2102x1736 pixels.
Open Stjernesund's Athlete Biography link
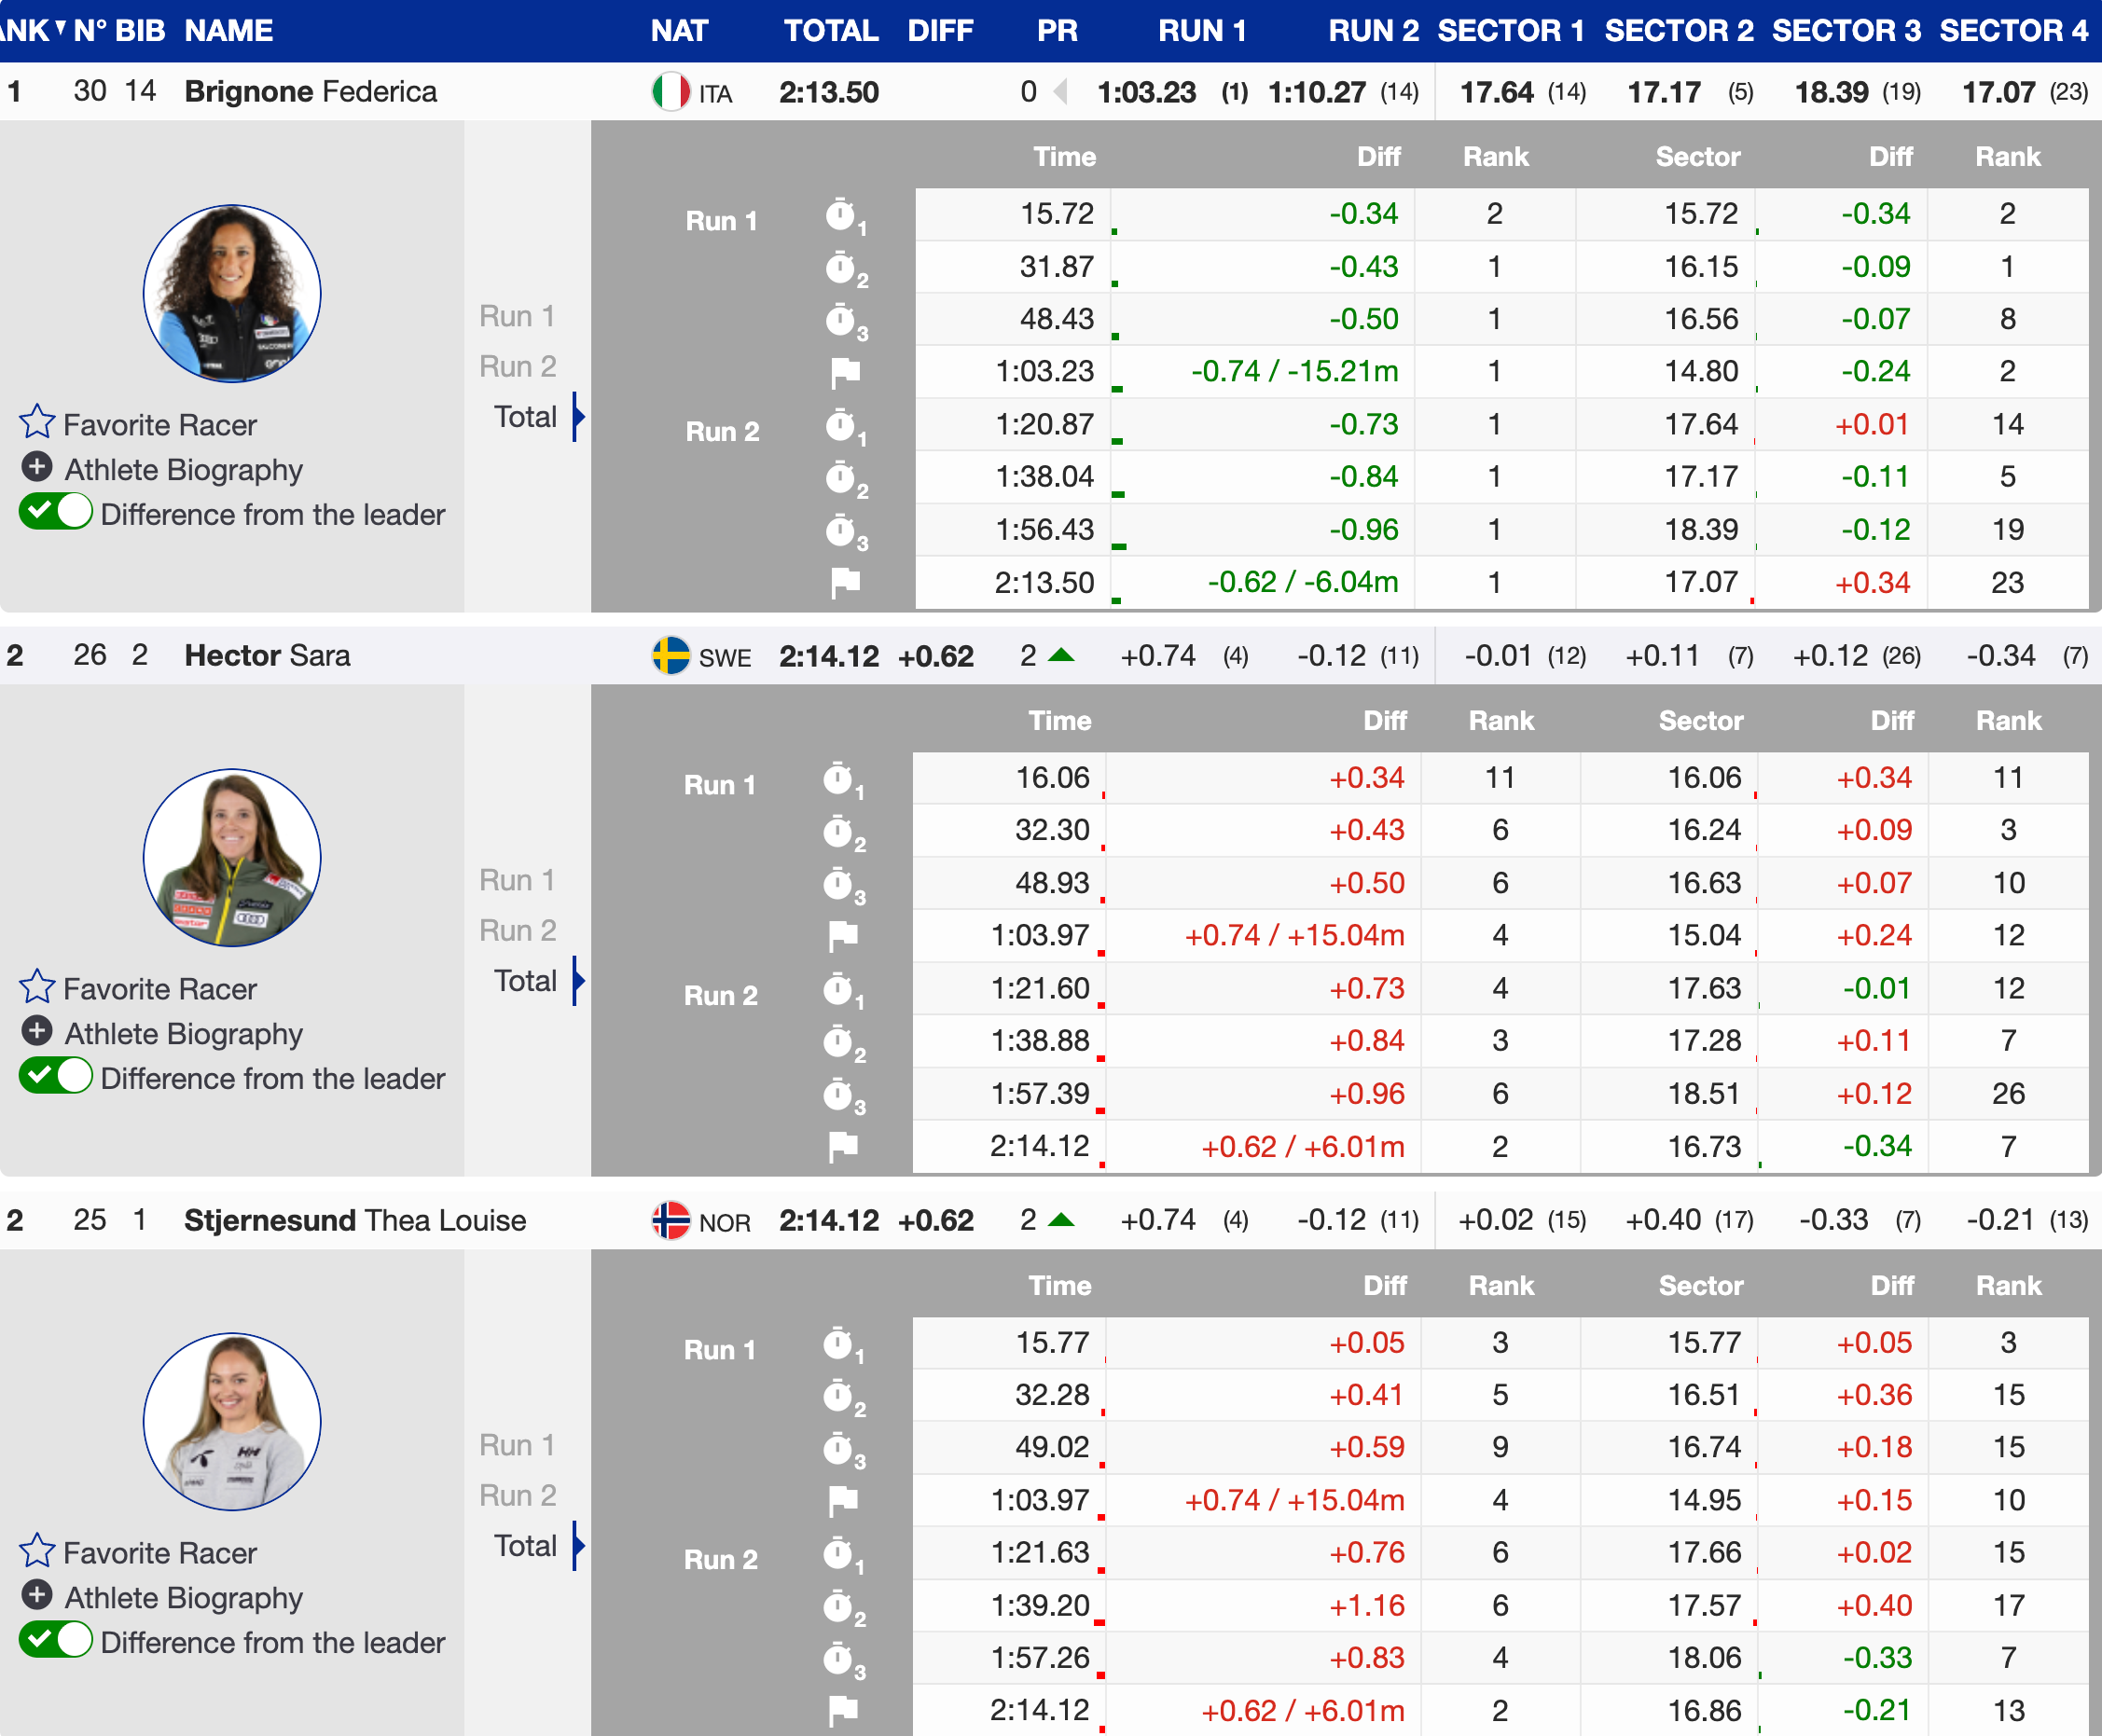pyautogui.click(x=183, y=1597)
